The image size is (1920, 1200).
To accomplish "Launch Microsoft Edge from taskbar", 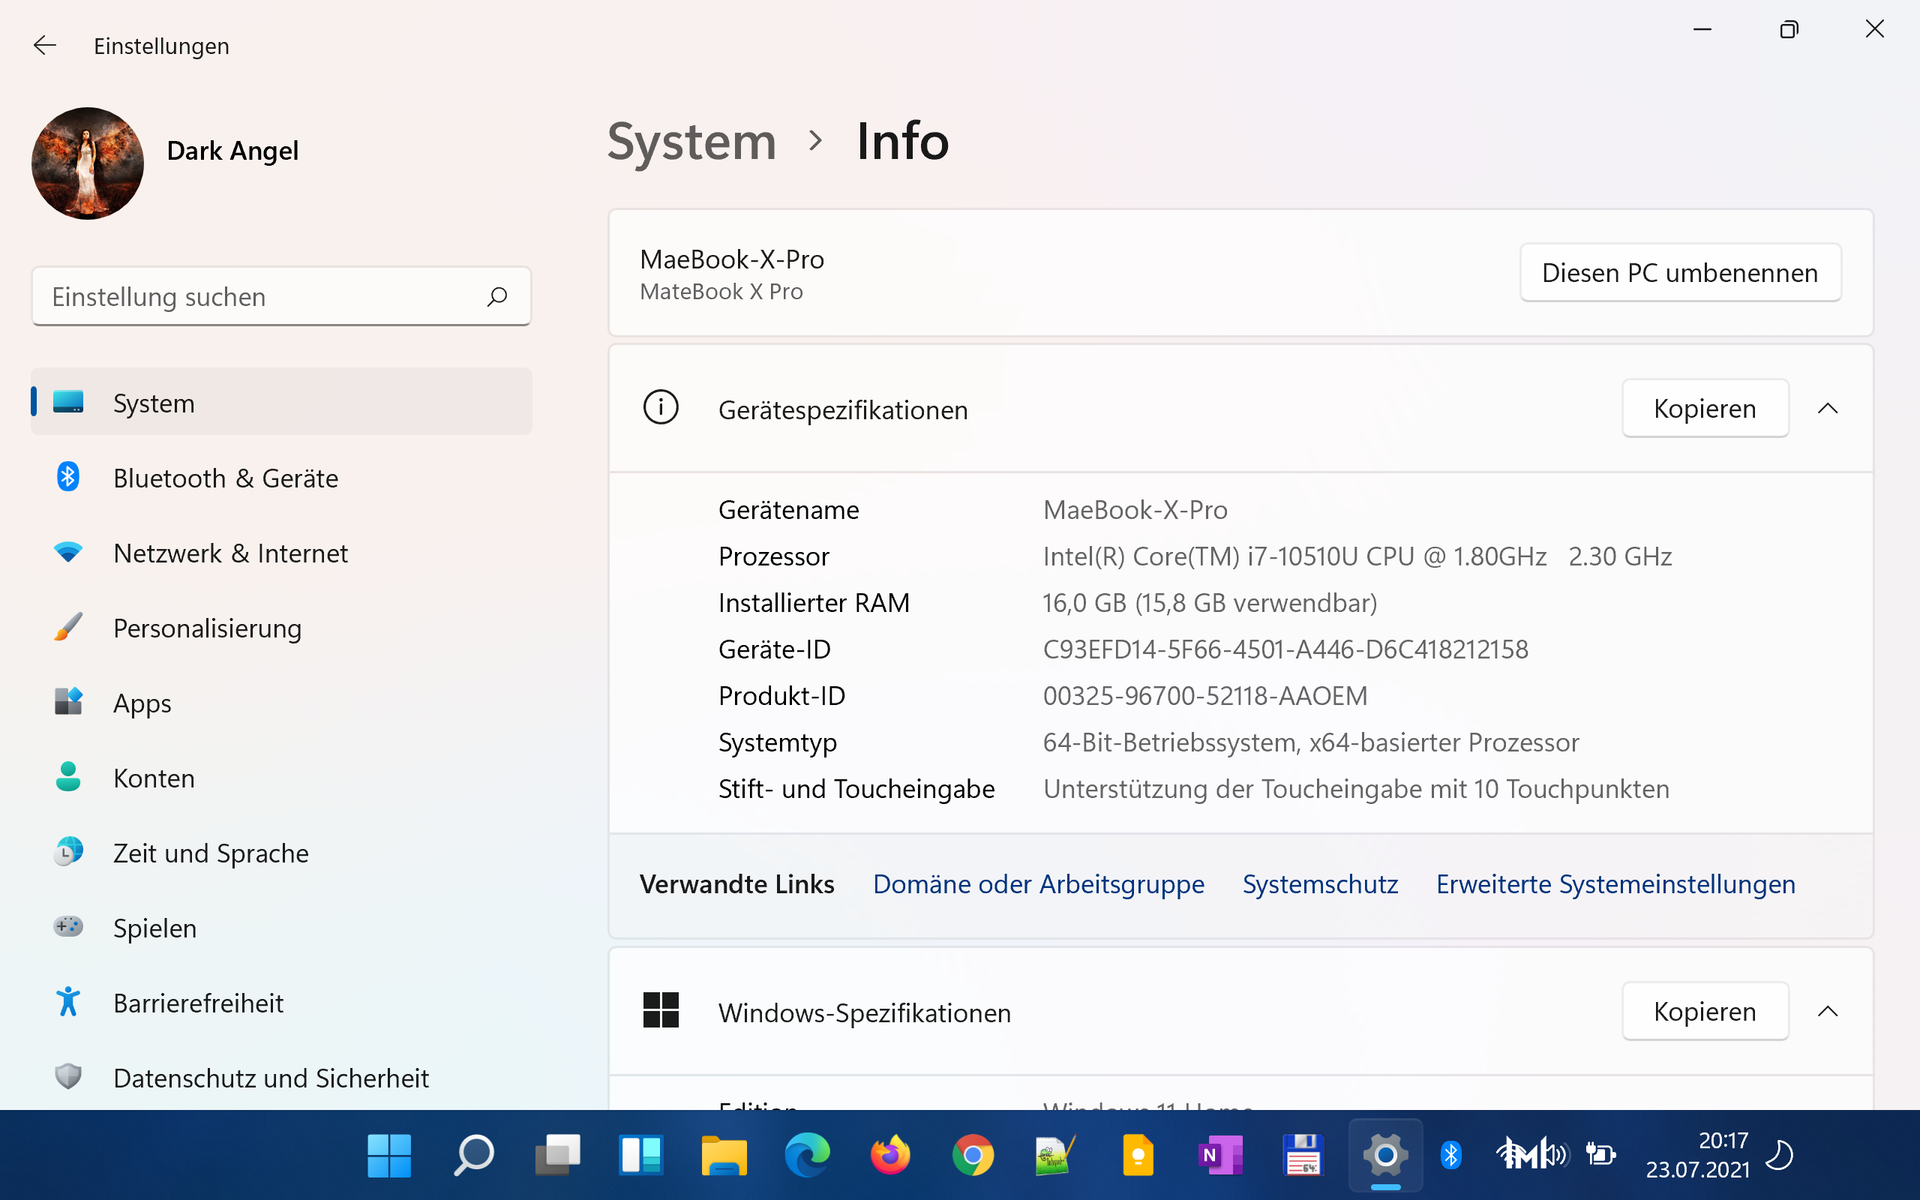I will 807,1156.
